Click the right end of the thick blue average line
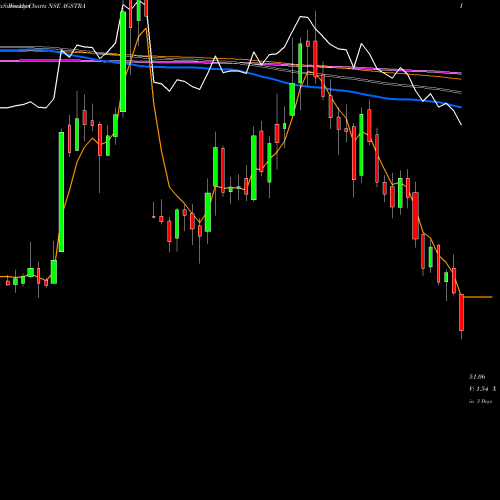The width and height of the screenshot is (500, 500). [x=460, y=107]
